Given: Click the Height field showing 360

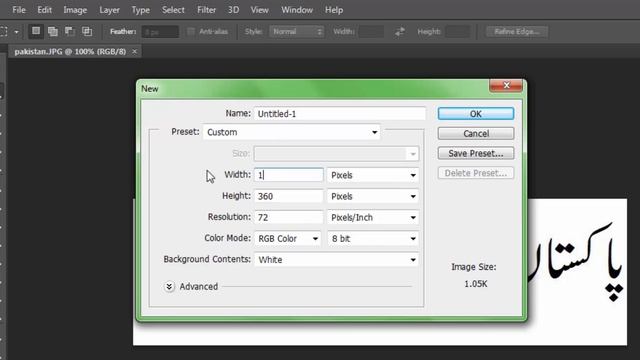Looking at the screenshot, I should tap(289, 196).
